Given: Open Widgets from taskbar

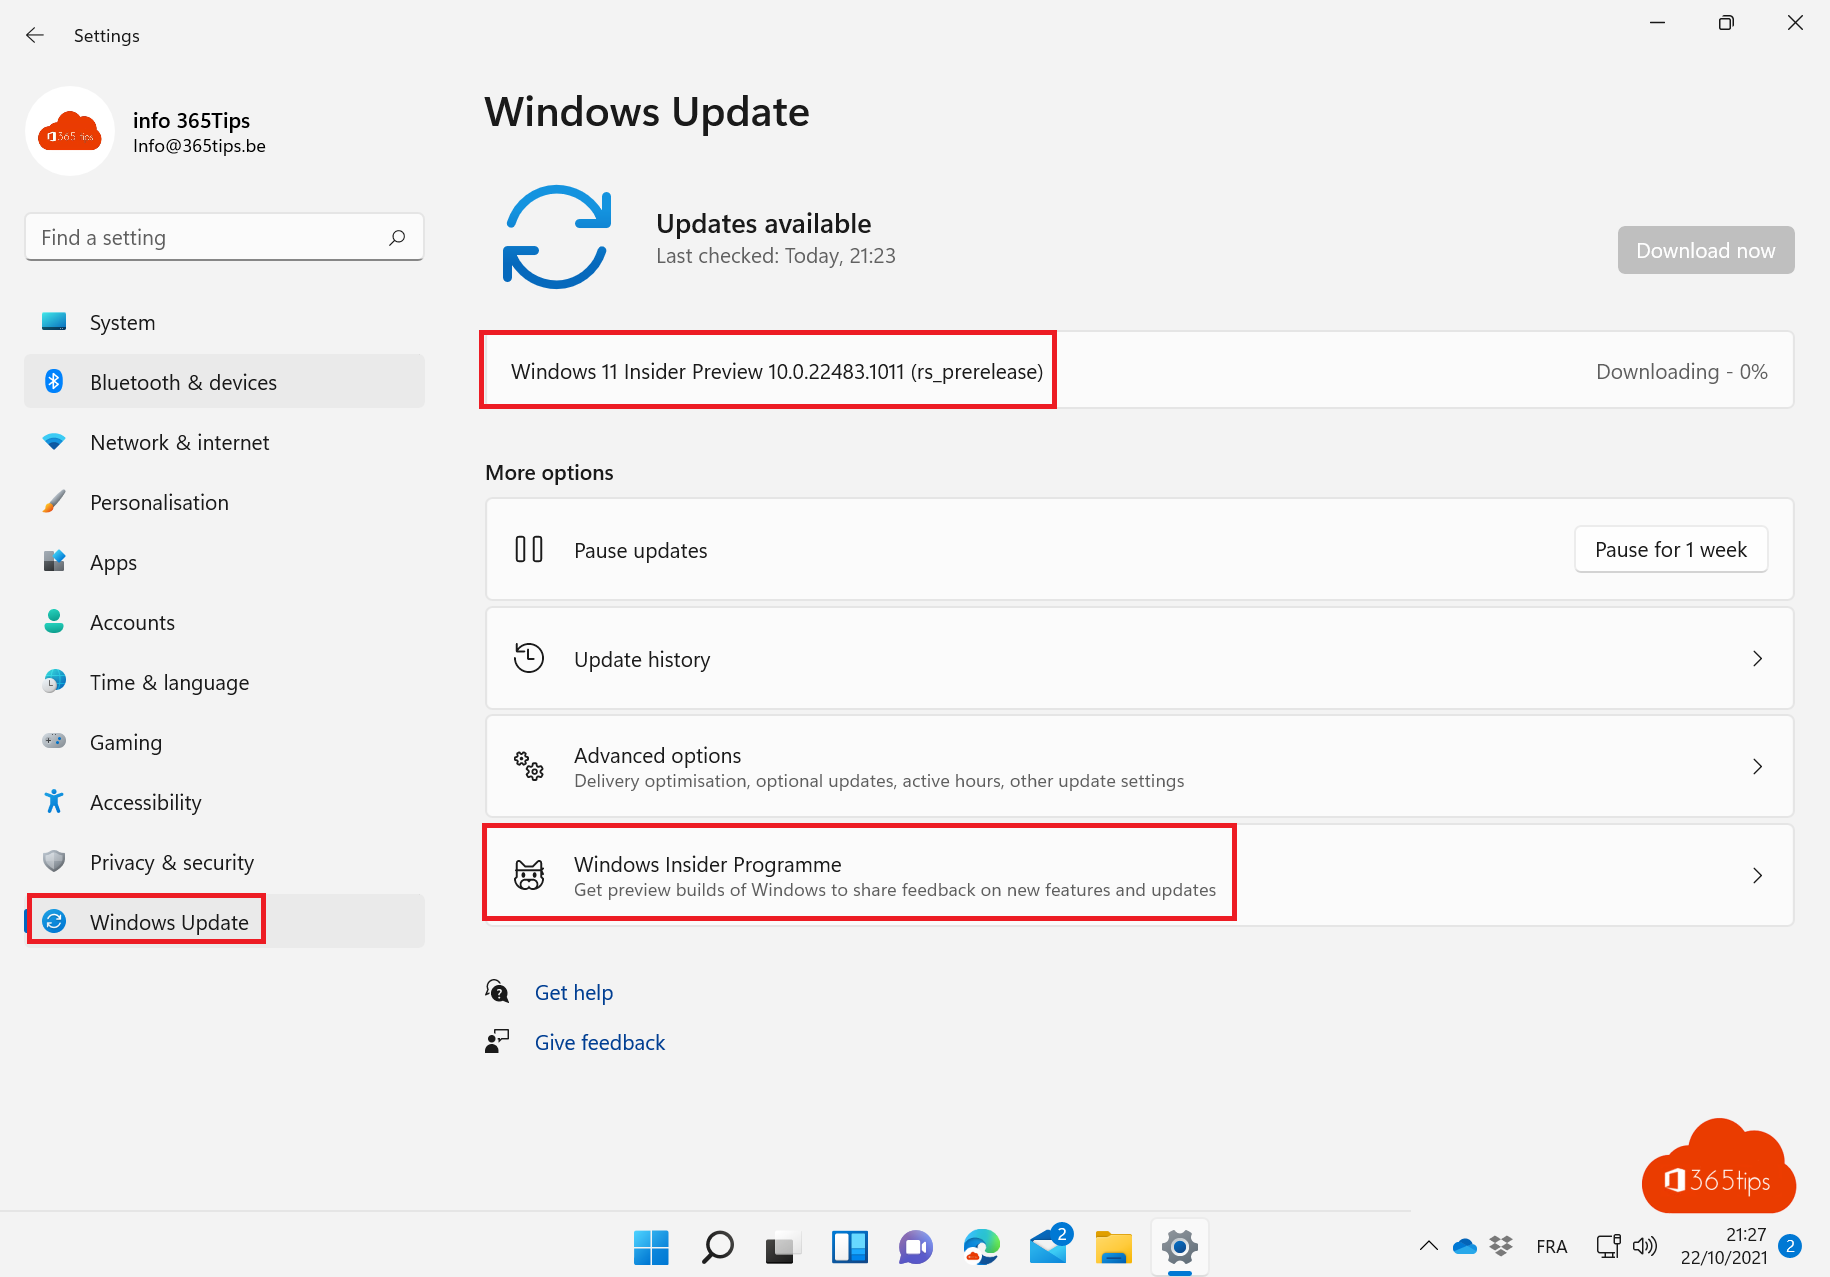Looking at the screenshot, I should 849,1247.
